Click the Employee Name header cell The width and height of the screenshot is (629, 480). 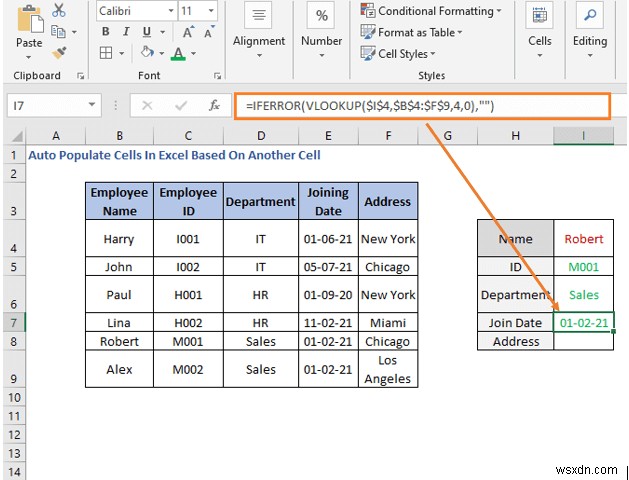pyautogui.click(x=120, y=201)
